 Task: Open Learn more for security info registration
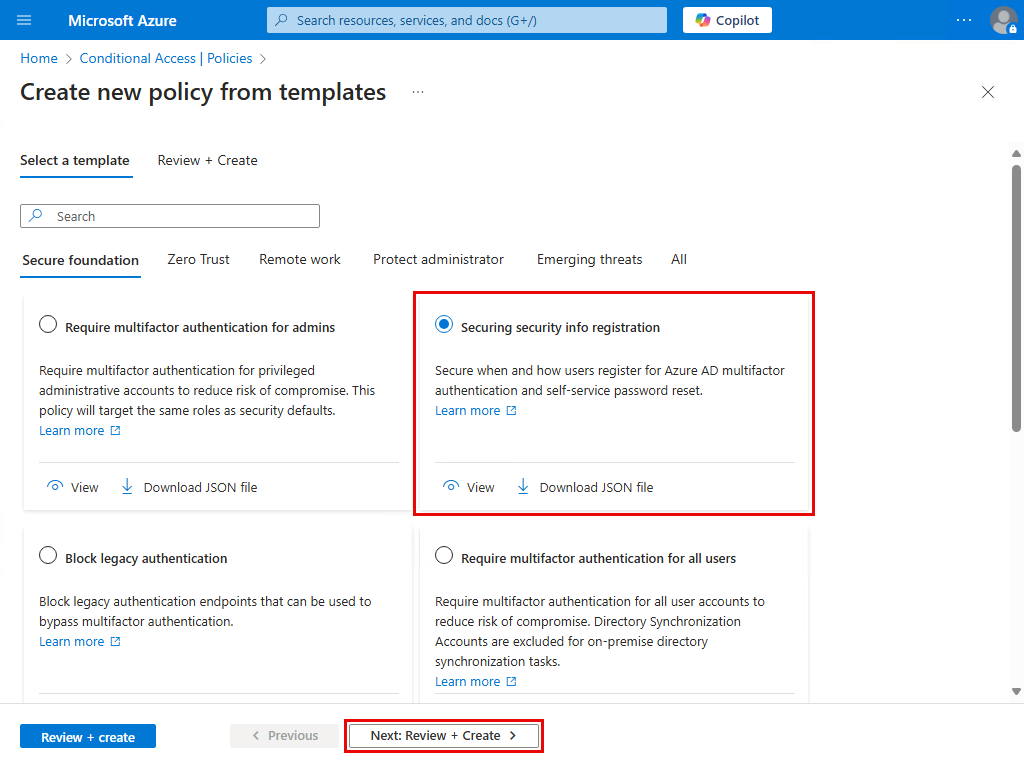click(x=468, y=411)
